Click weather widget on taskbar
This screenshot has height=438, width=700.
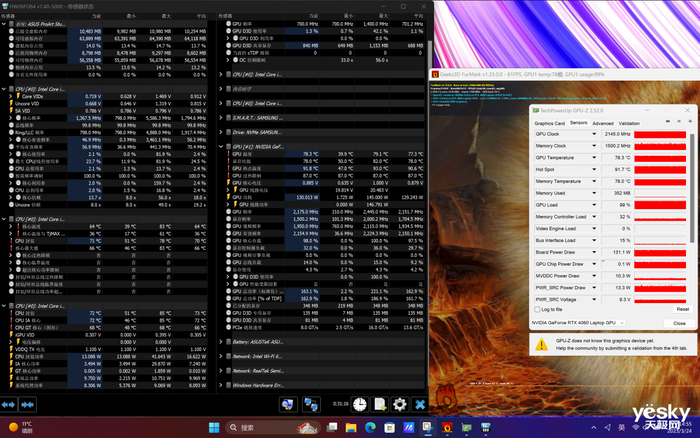(x=20, y=427)
